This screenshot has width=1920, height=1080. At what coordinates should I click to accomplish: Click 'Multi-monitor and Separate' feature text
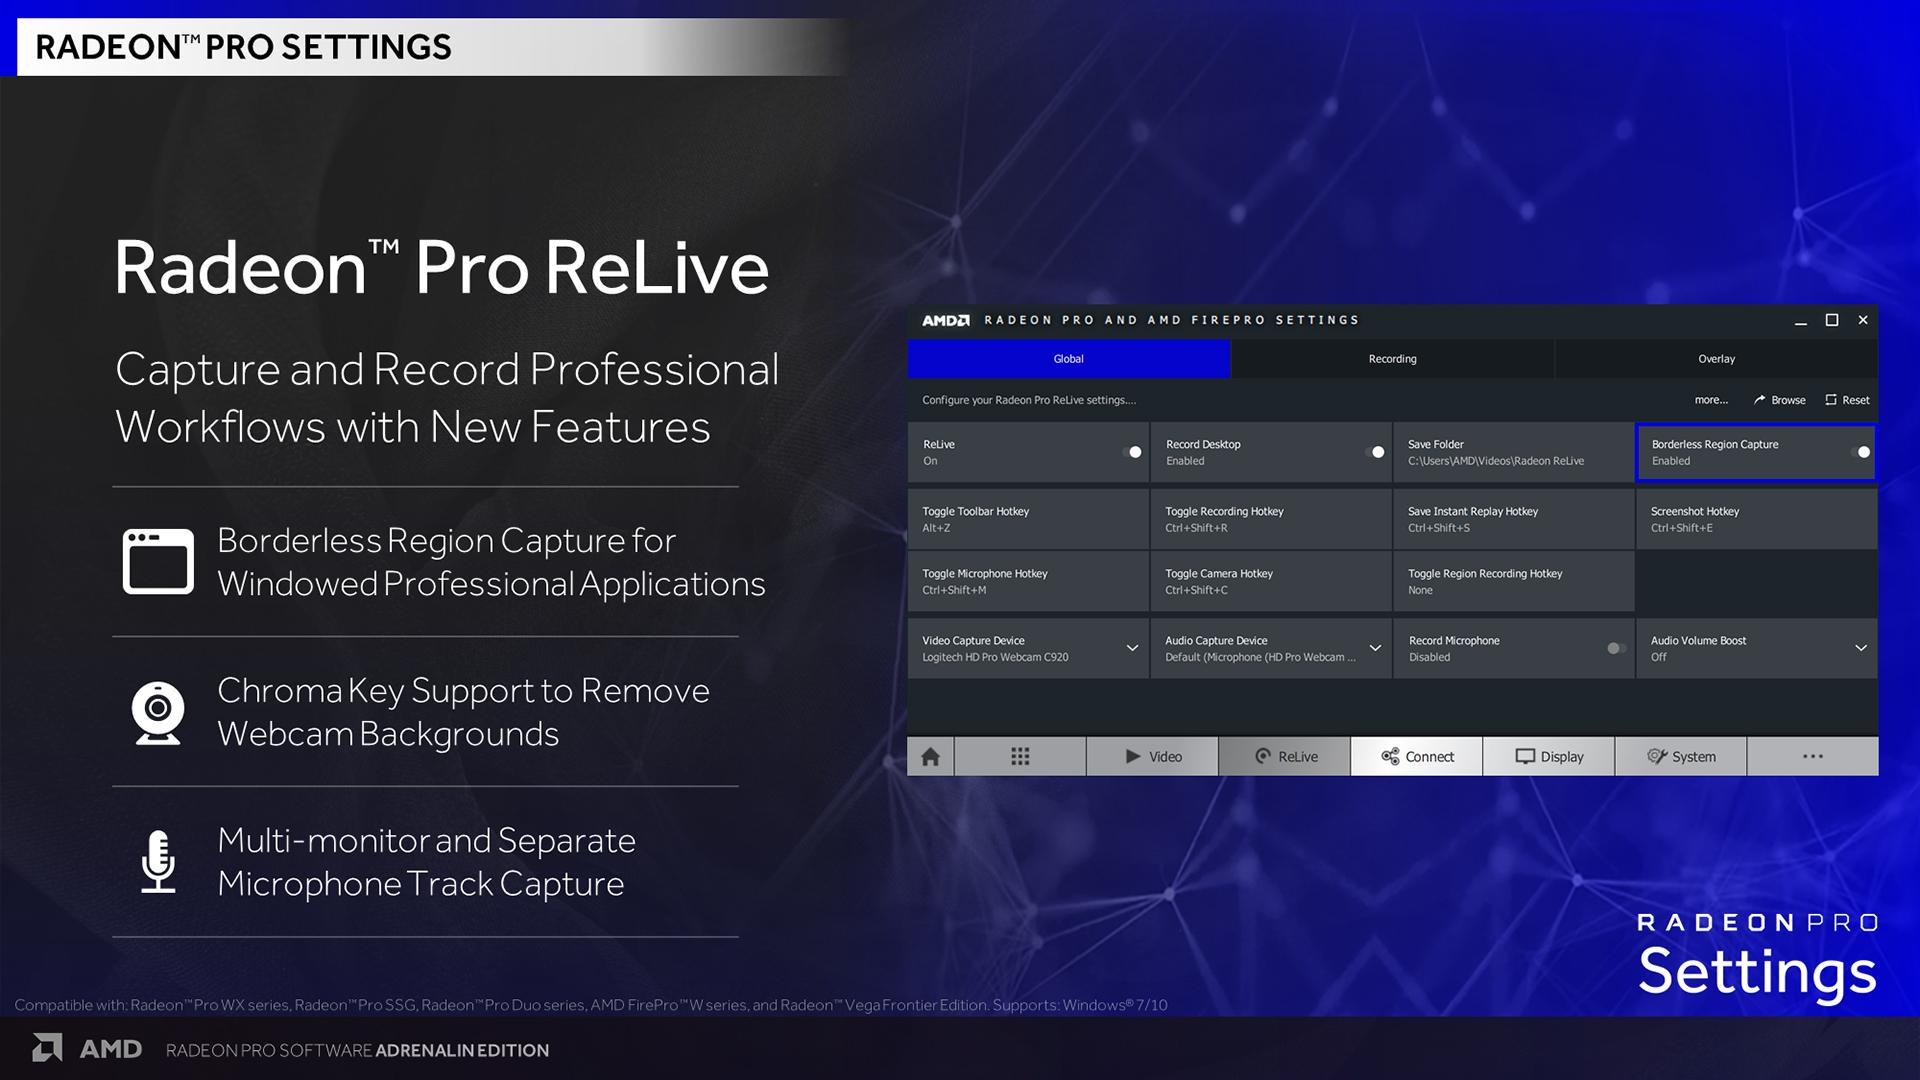(x=426, y=841)
